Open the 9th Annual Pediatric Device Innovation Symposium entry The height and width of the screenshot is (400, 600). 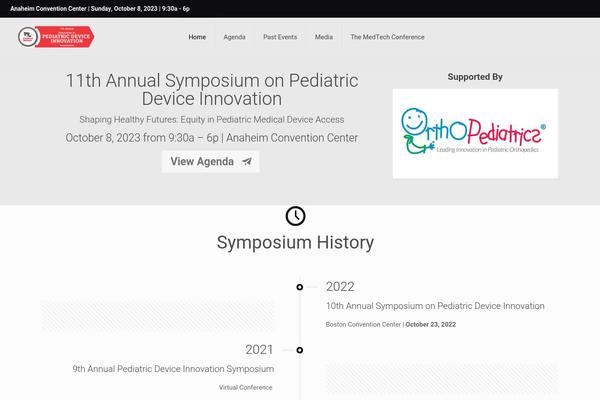(173, 369)
